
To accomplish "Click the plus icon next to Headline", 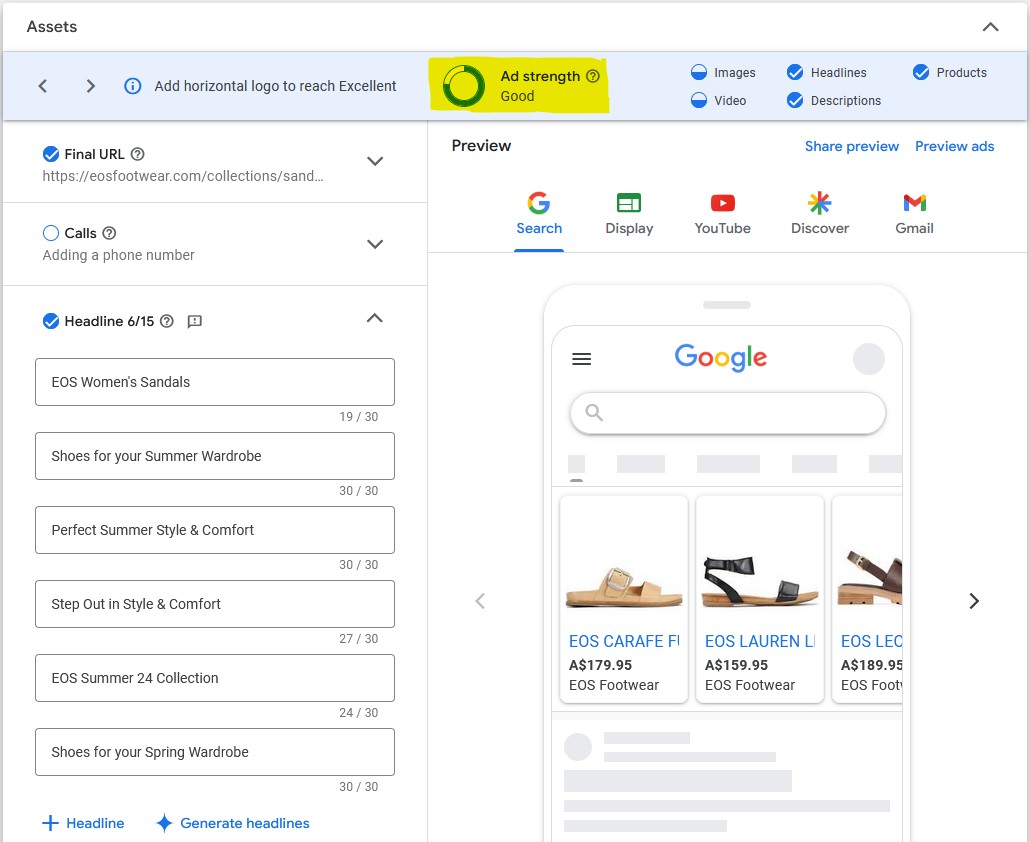I will 50,823.
